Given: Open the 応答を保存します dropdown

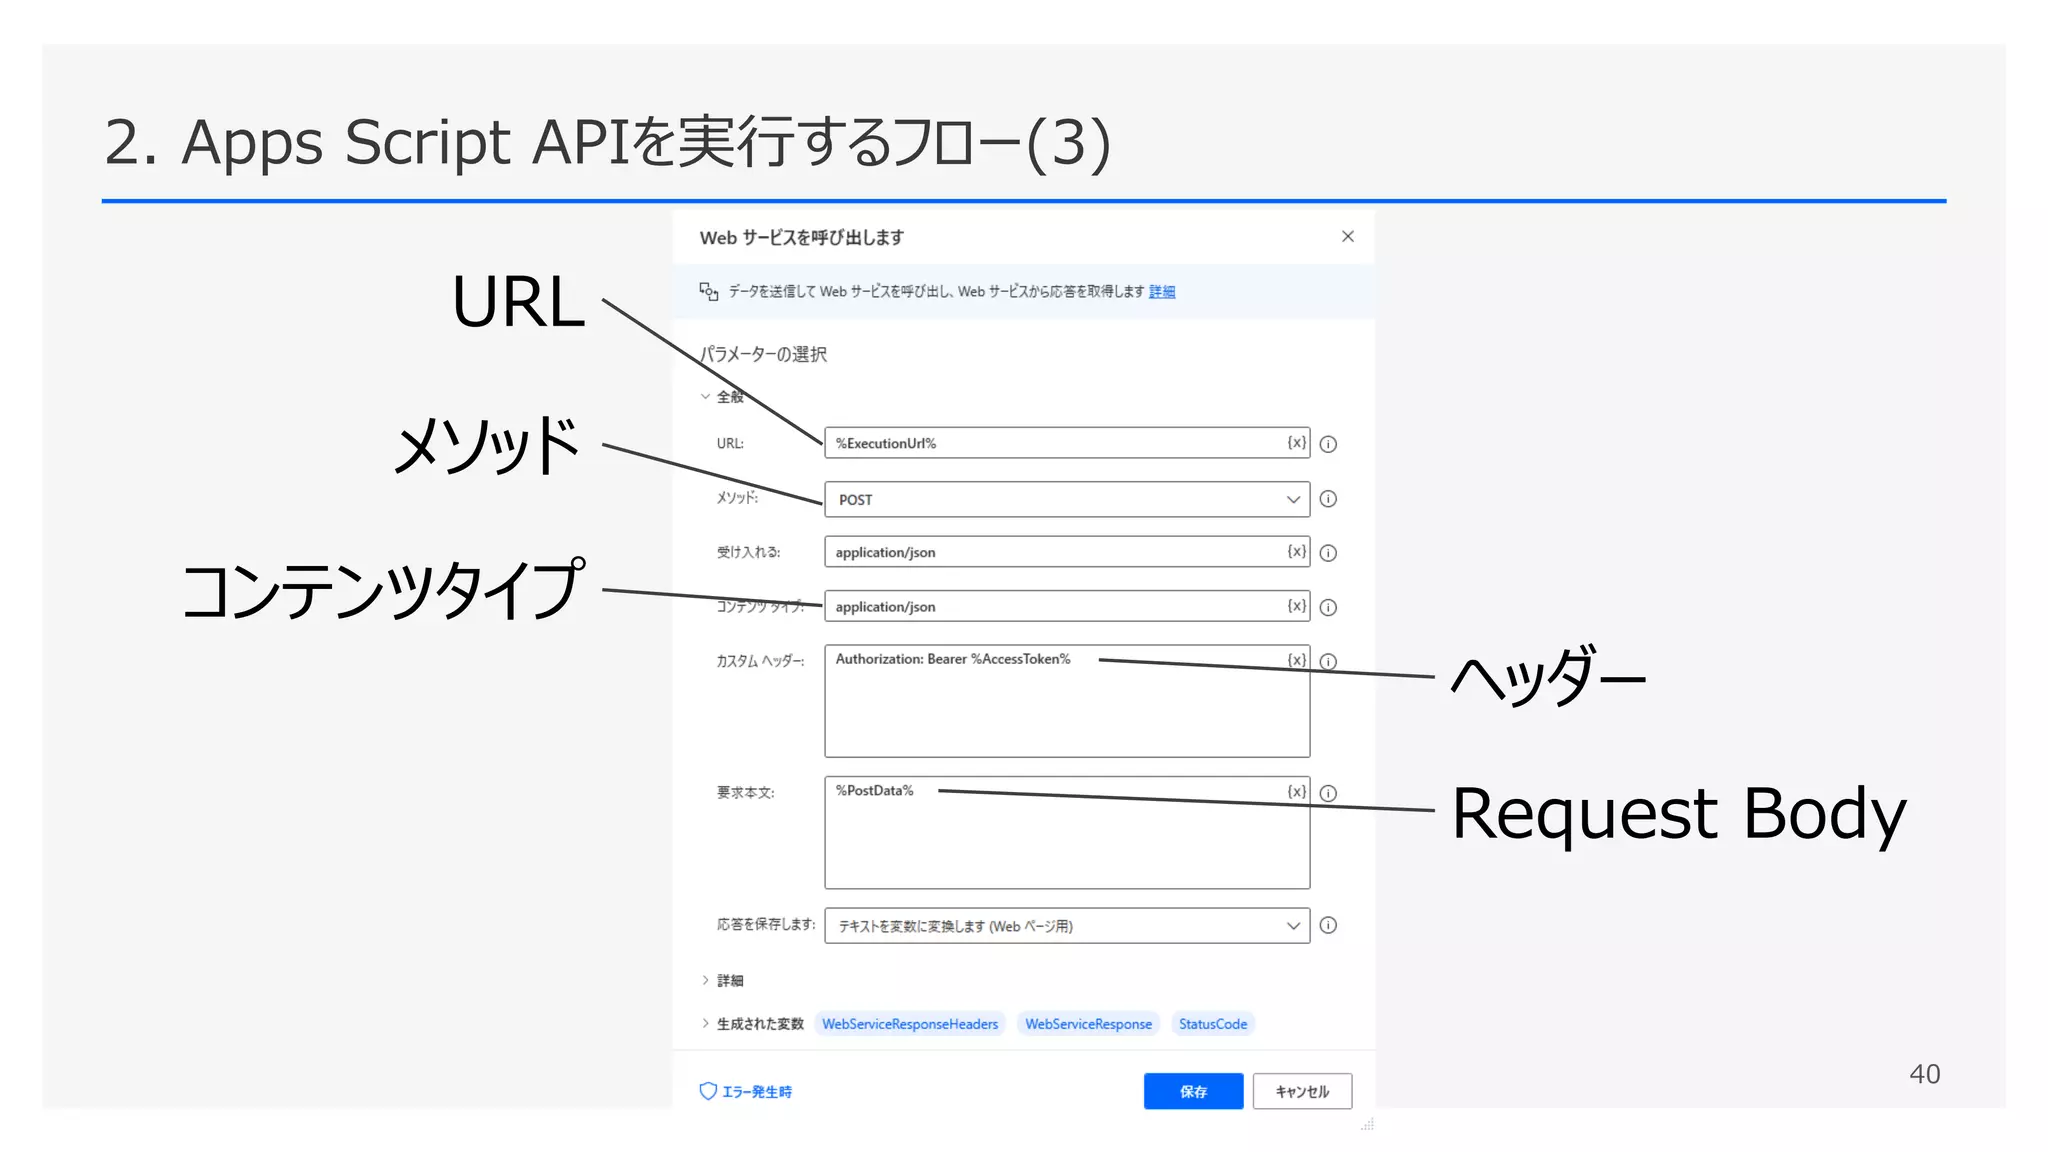Looking at the screenshot, I should [x=1066, y=926].
